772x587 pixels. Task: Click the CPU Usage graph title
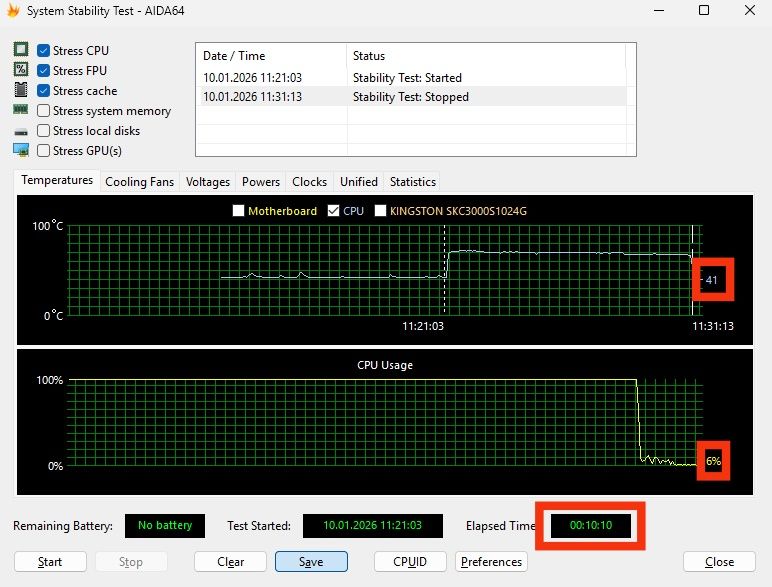pos(385,365)
